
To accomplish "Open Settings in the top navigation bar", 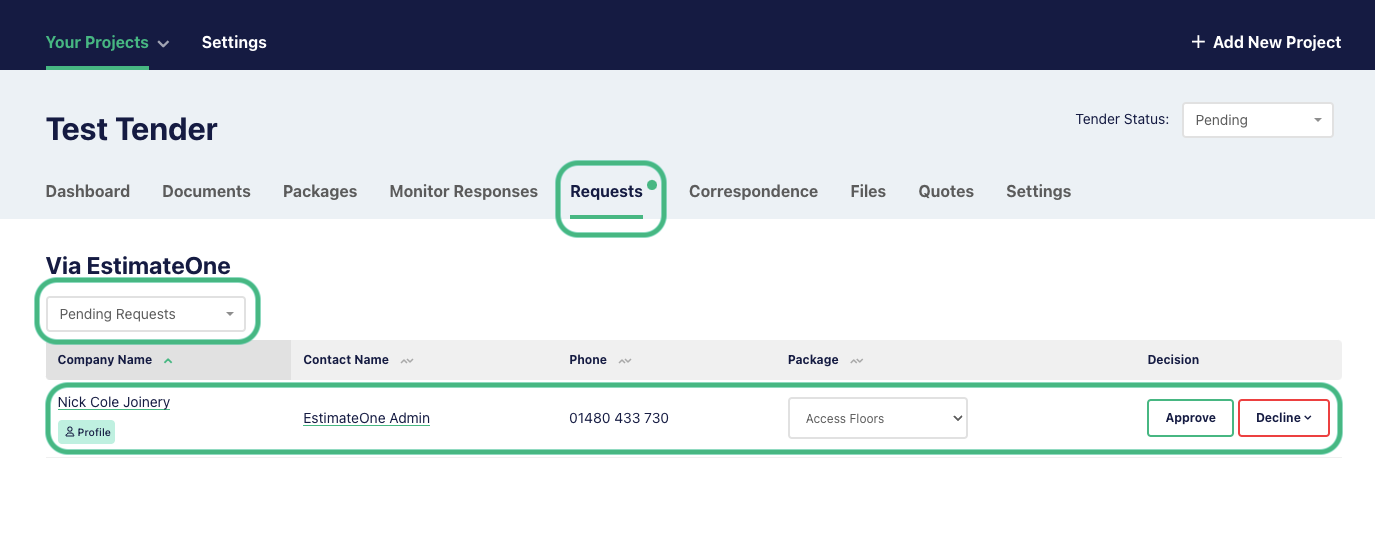I will coord(234,42).
